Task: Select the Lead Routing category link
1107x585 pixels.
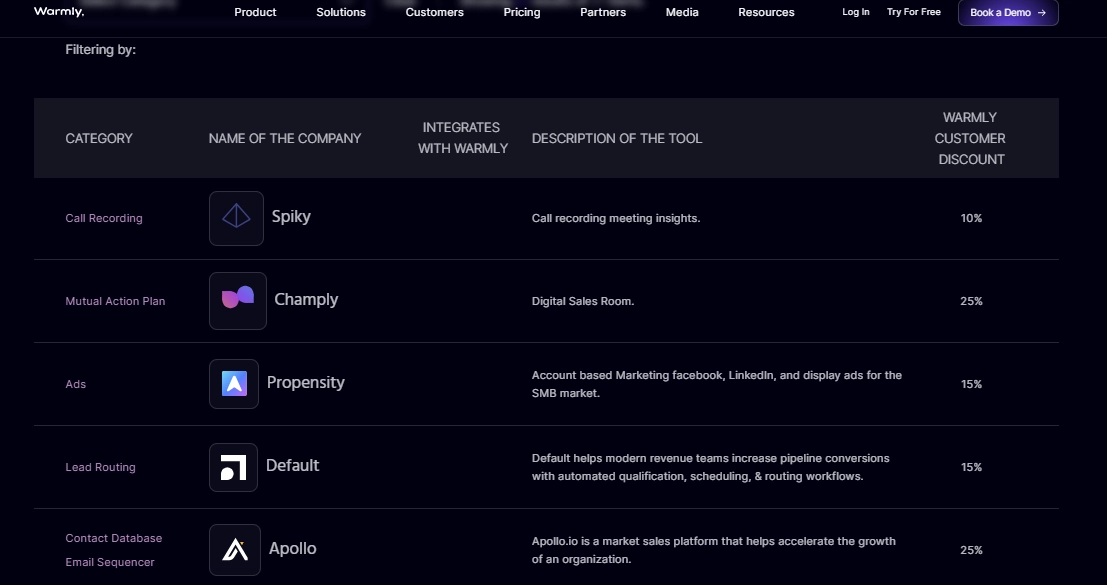Action: [x=100, y=467]
